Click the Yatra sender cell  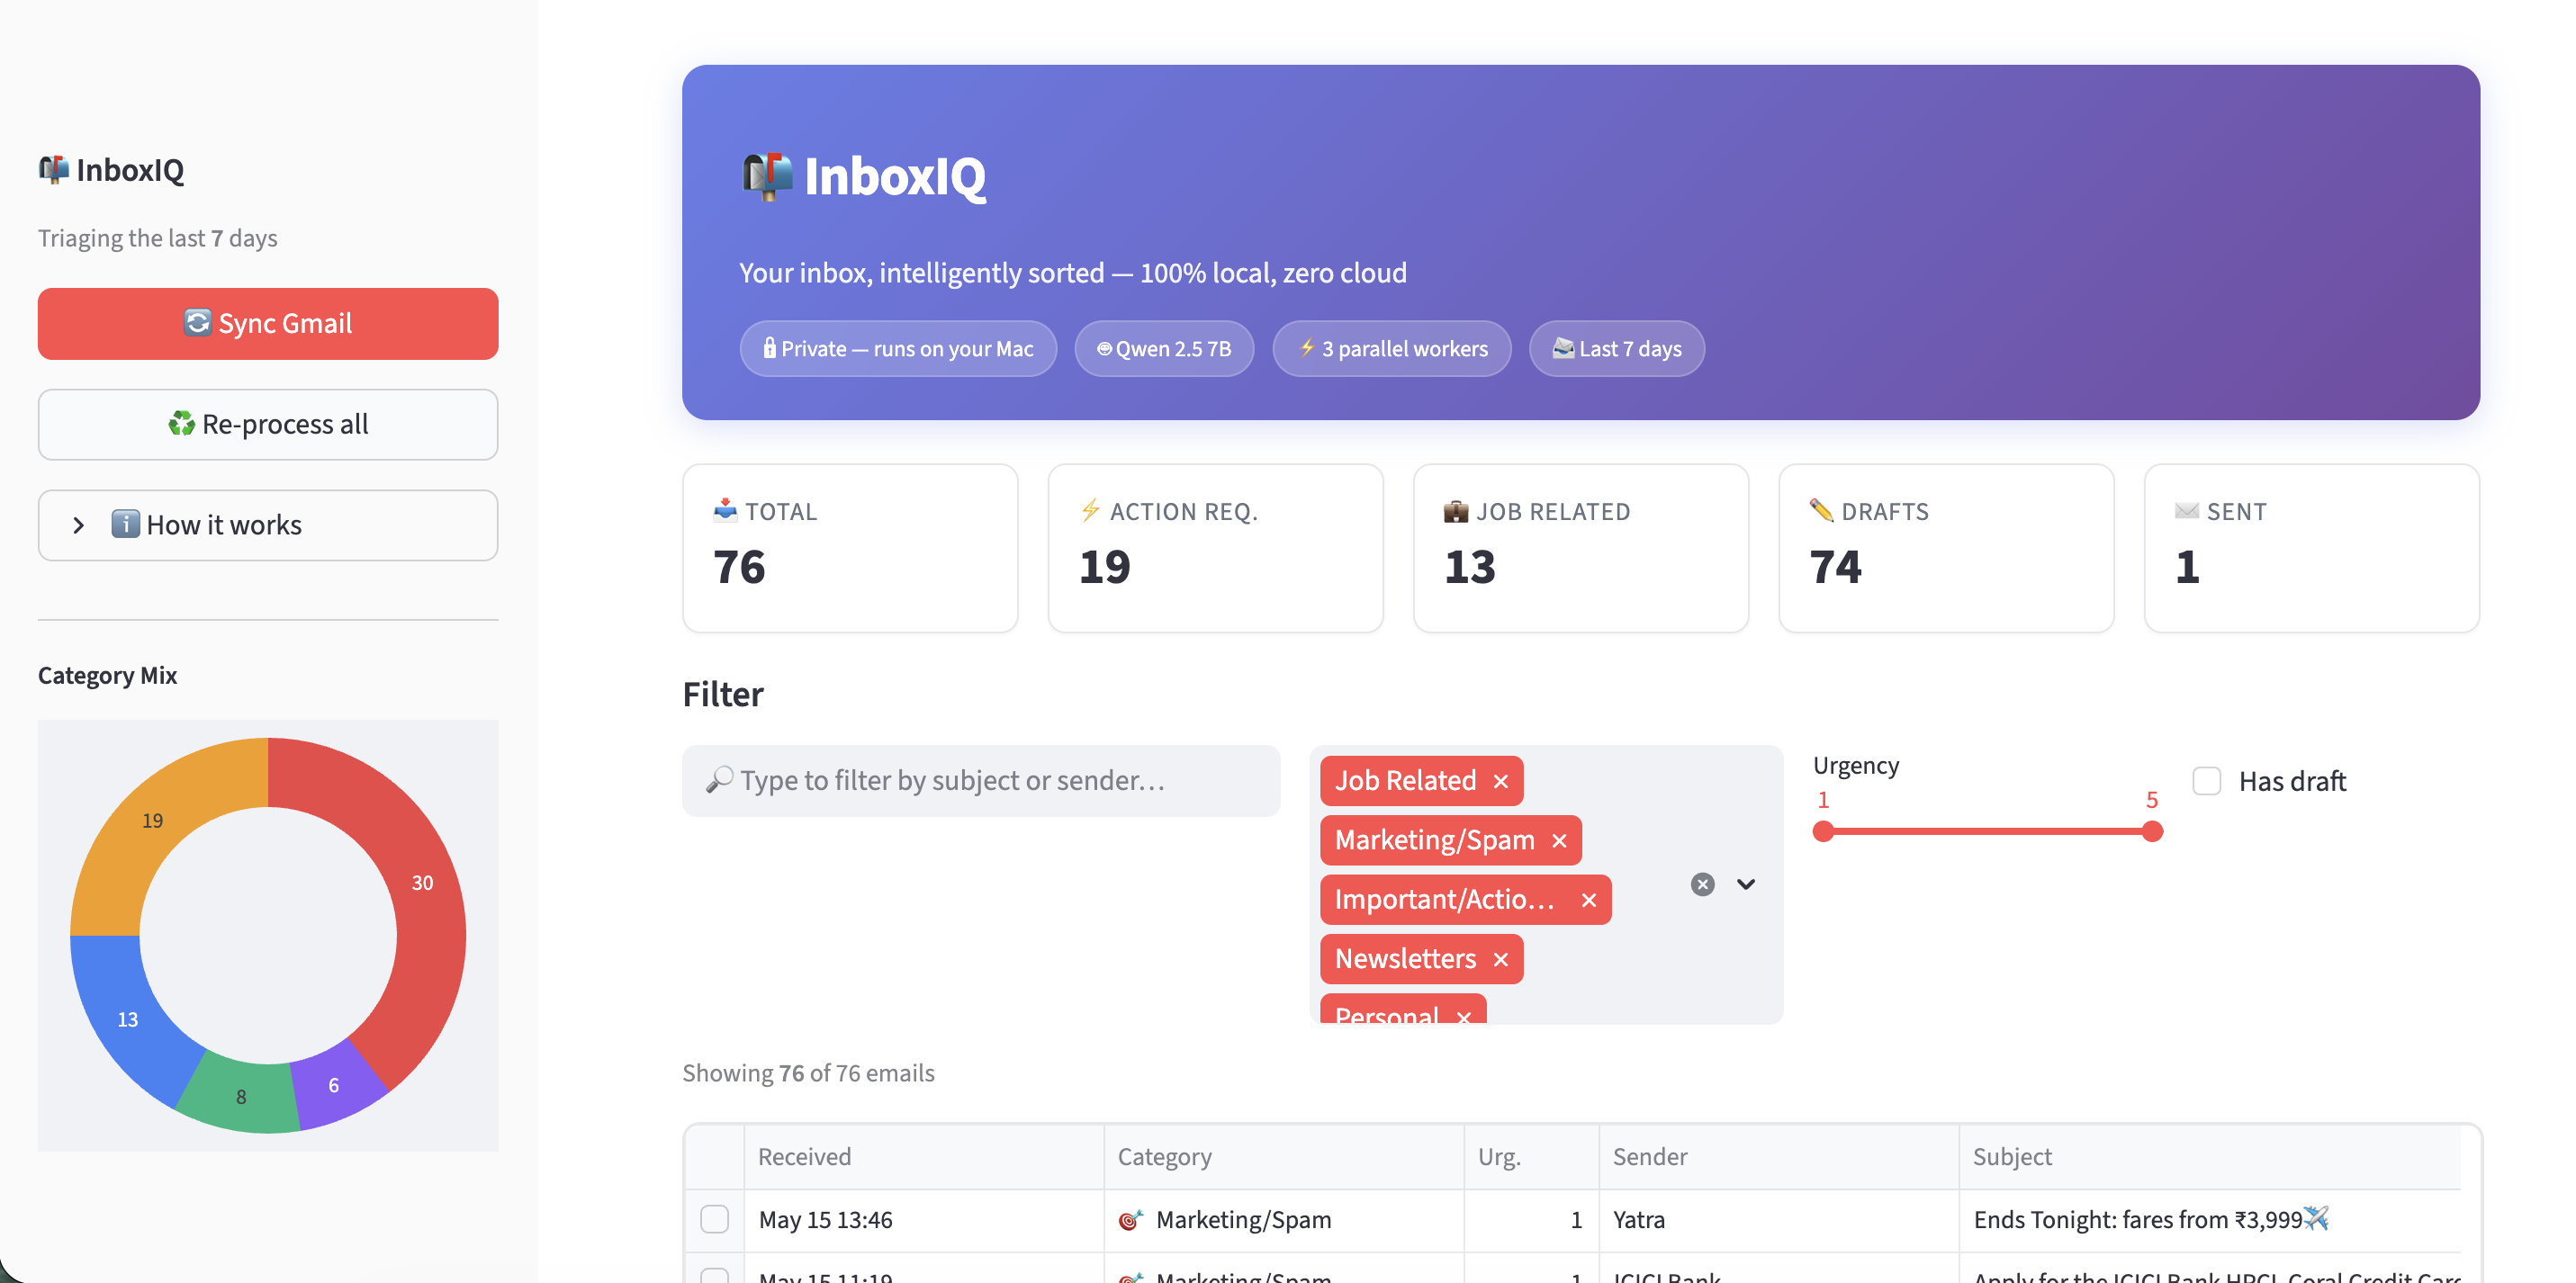tap(1778, 1220)
